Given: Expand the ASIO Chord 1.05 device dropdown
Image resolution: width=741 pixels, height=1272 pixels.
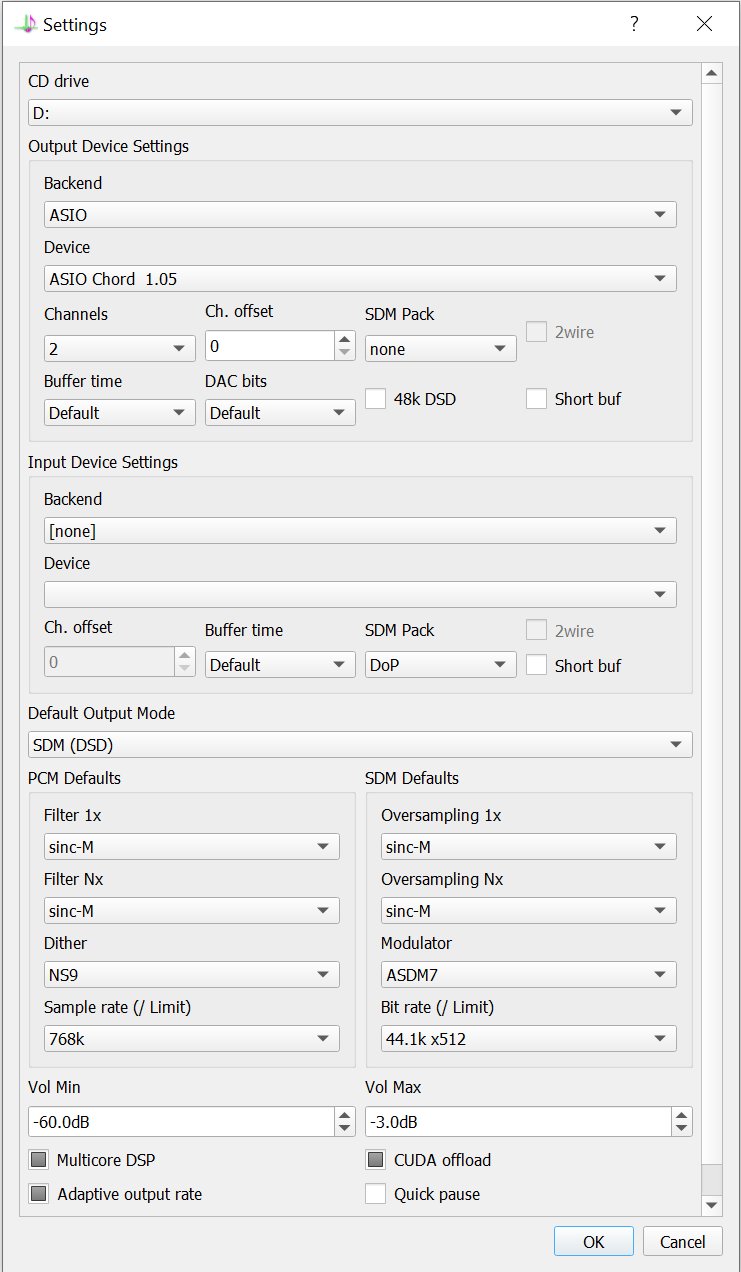Looking at the screenshot, I should tap(360, 278).
